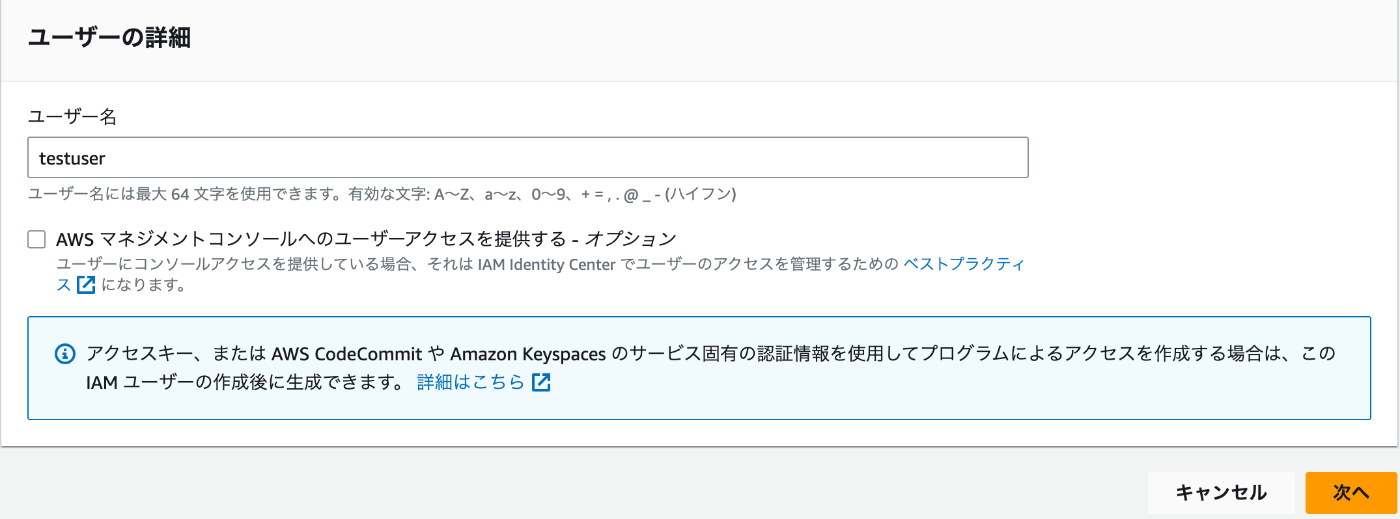Click the external link icon after 詳細はこちら
Image resolution: width=1400 pixels, height=519 pixels.
(x=541, y=382)
